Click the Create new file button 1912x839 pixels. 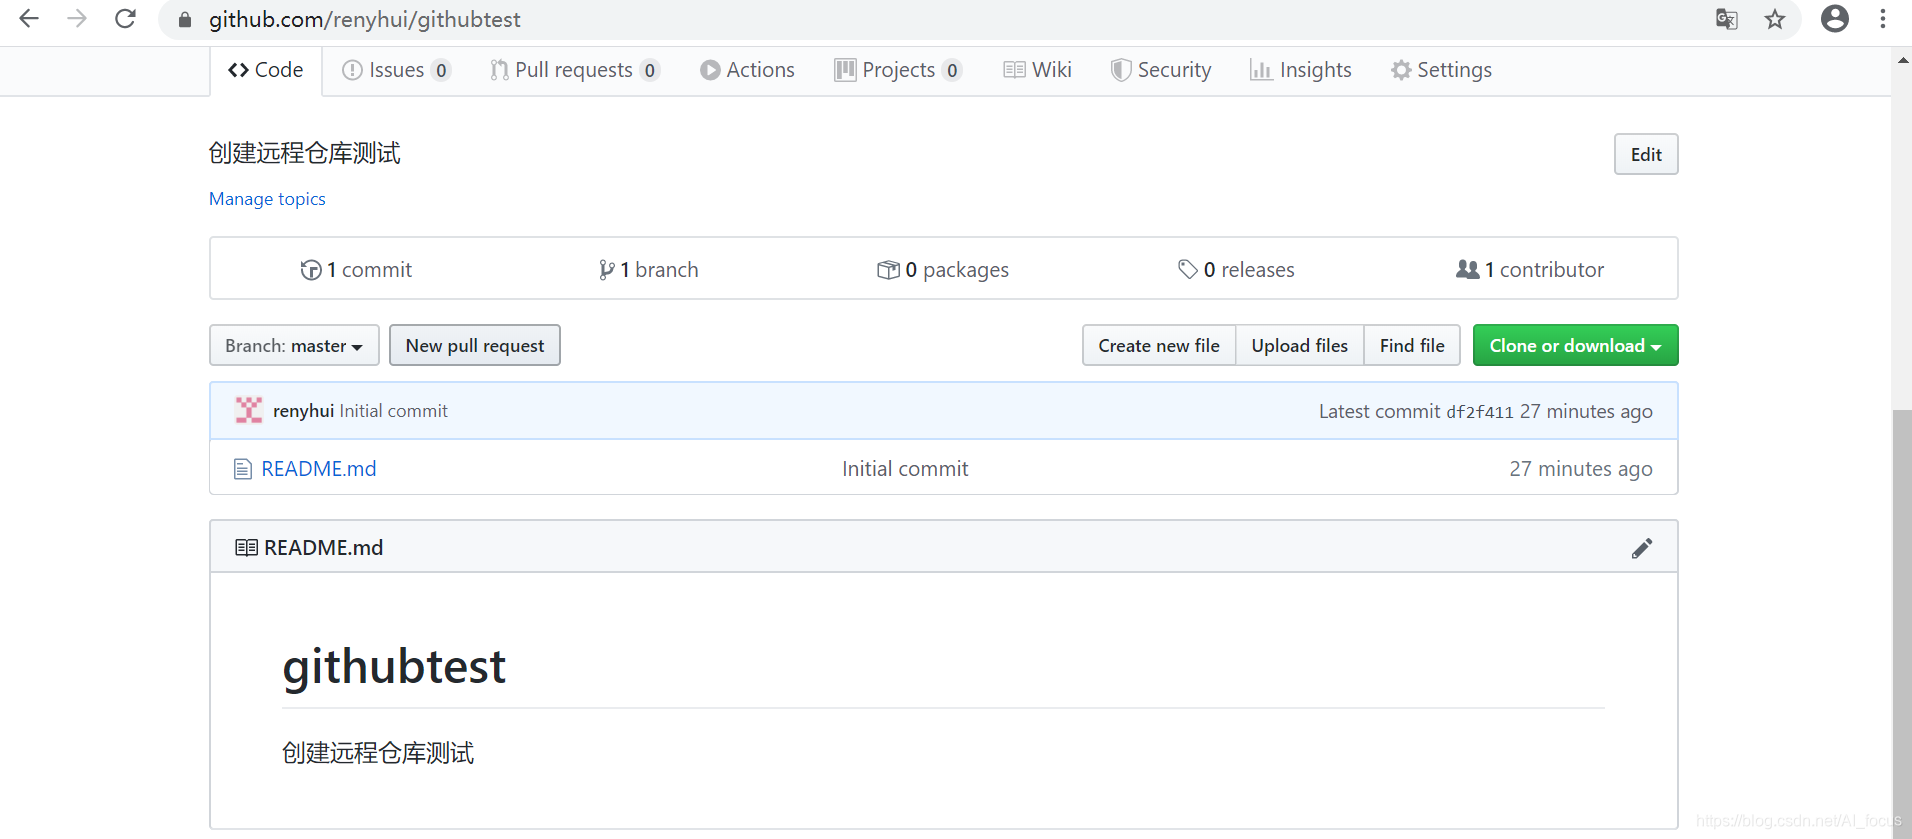click(1159, 345)
